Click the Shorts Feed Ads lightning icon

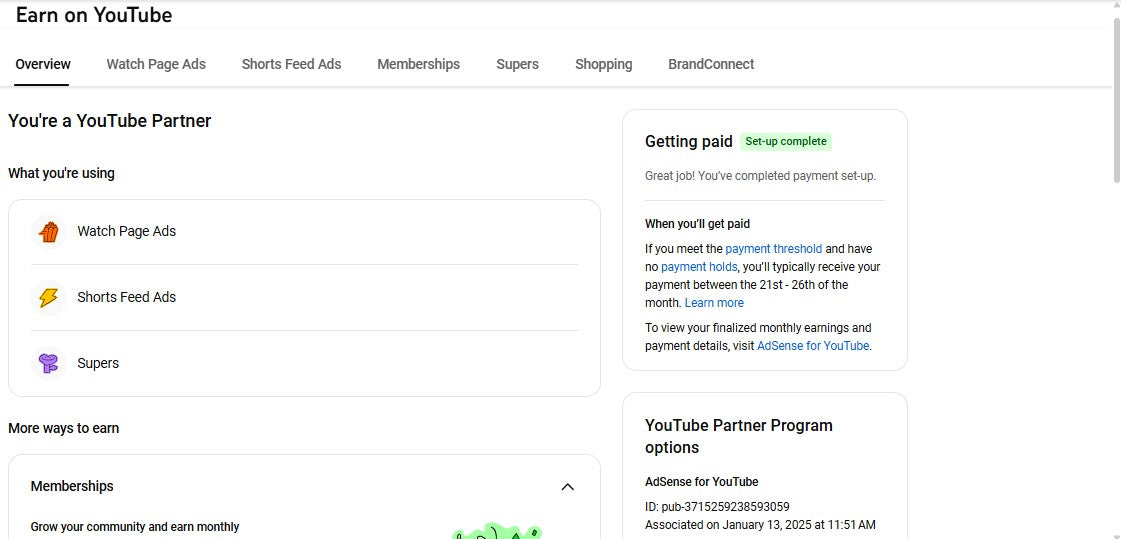click(x=48, y=298)
